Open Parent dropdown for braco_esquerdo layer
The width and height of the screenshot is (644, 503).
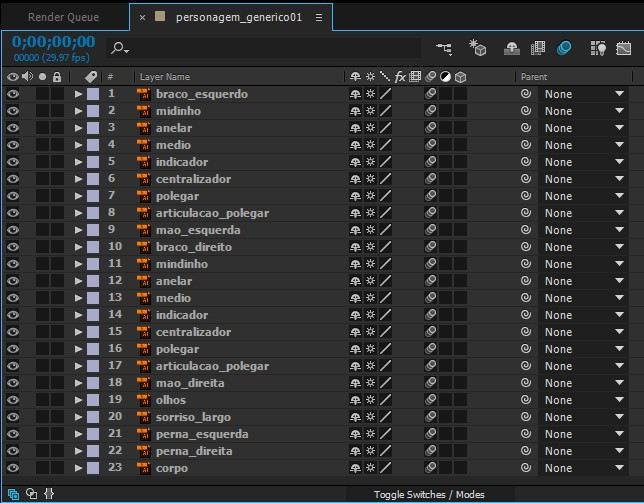pos(584,94)
